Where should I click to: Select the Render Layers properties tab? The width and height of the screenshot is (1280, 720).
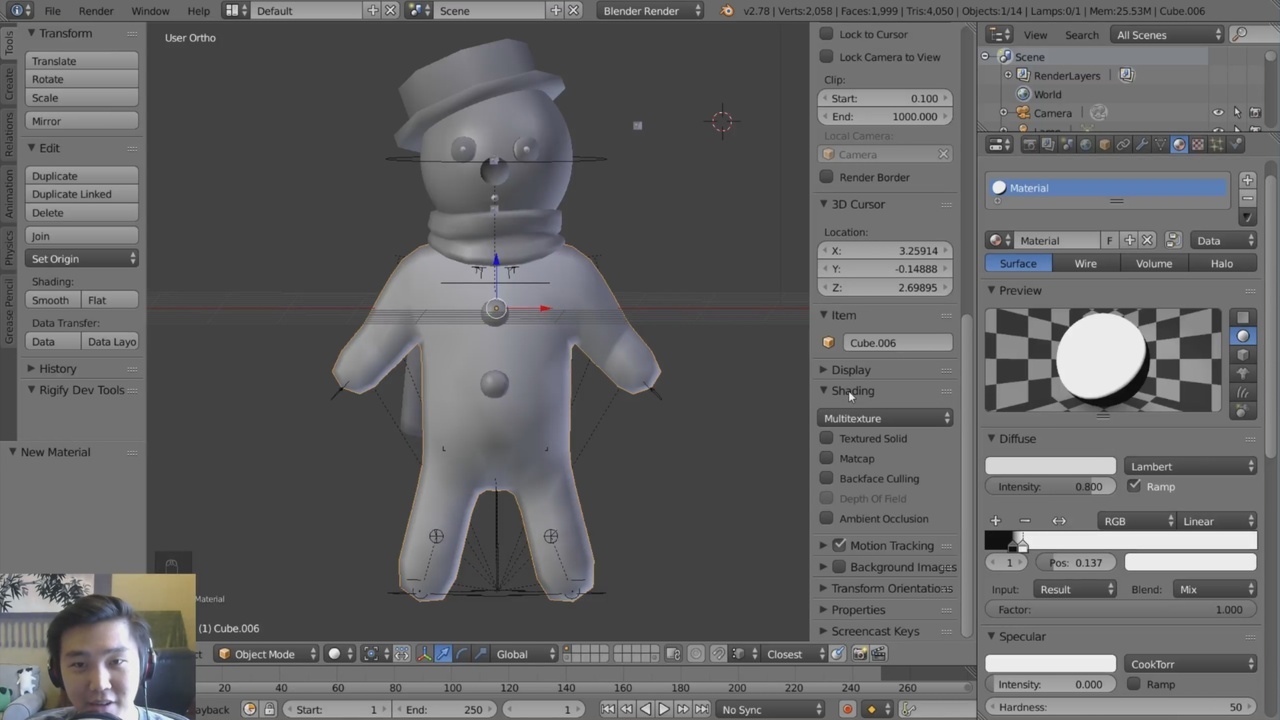pos(1048,144)
